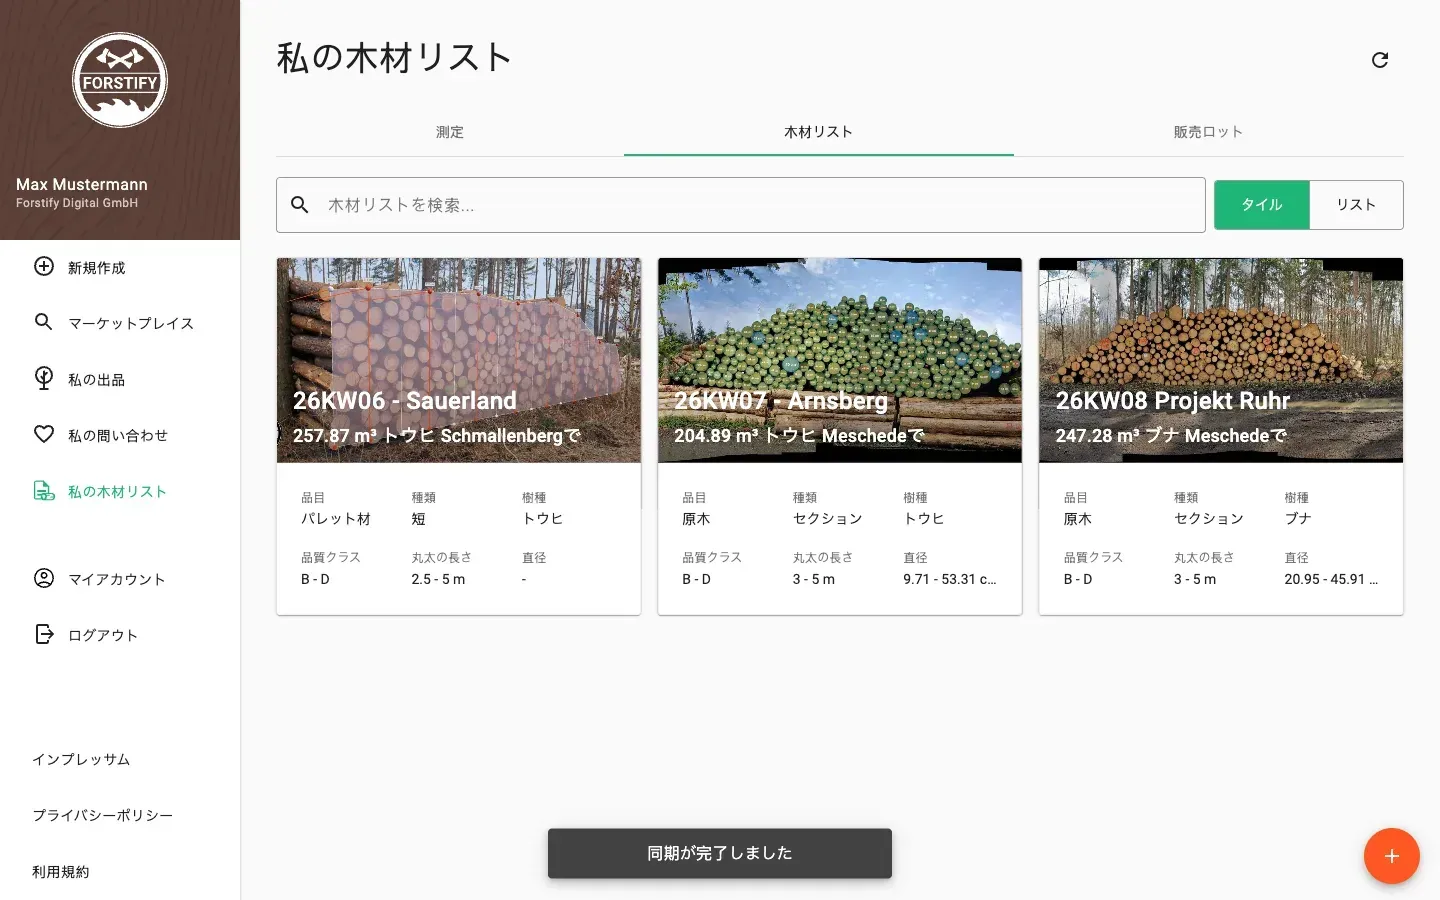Click Forstify Digital GmbH company text

pyautogui.click(x=77, y=203)
